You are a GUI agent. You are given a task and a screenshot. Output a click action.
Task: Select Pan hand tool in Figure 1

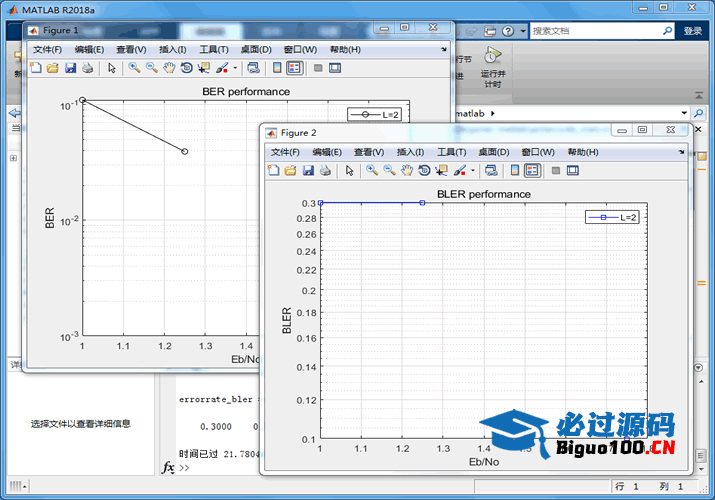(169, 68)
